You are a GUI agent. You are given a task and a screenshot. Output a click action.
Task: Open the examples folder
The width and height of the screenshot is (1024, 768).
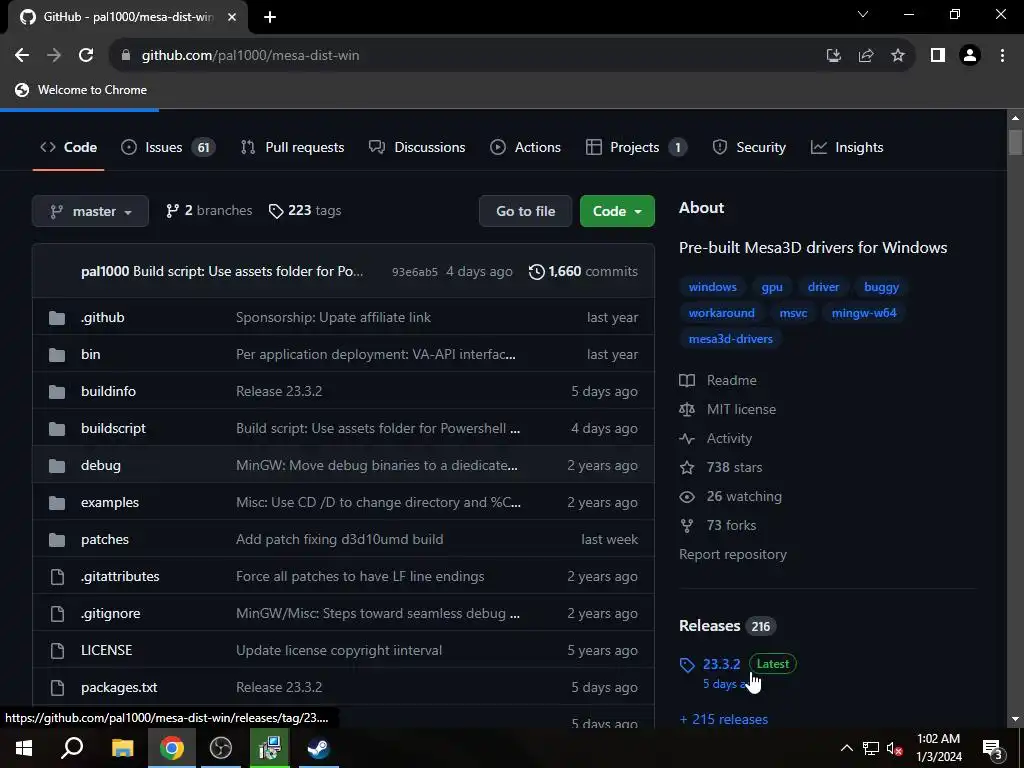point(110,502)
